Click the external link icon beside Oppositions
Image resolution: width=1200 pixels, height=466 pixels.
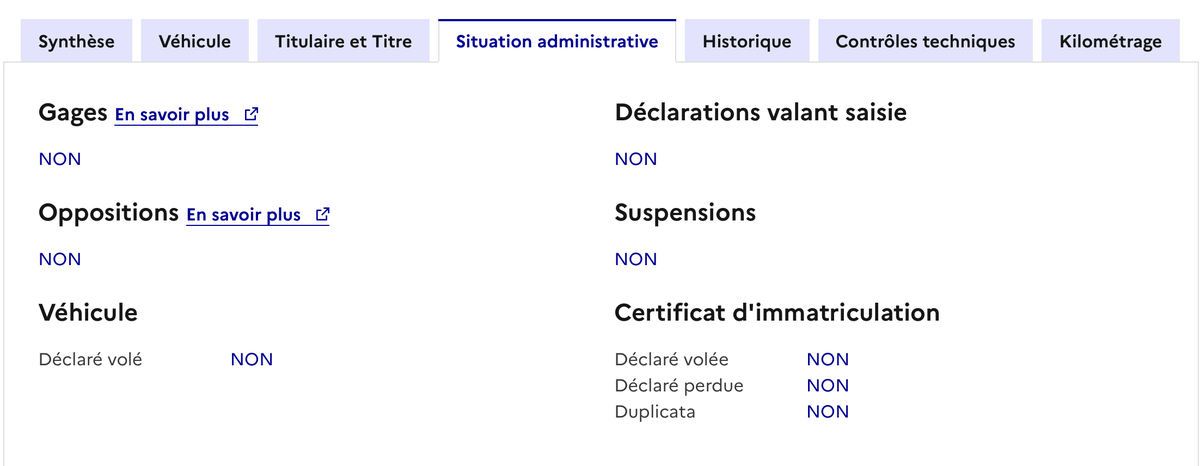tap(322, 215)
